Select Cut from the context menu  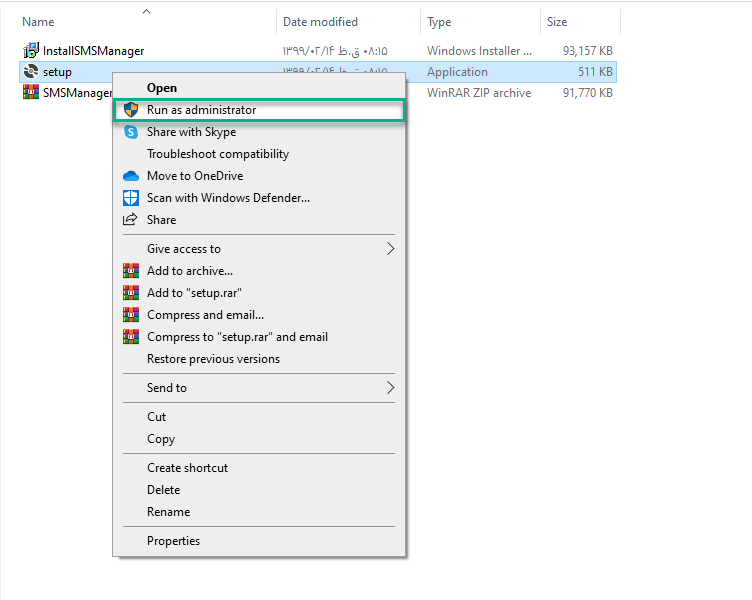pos(259,417)
